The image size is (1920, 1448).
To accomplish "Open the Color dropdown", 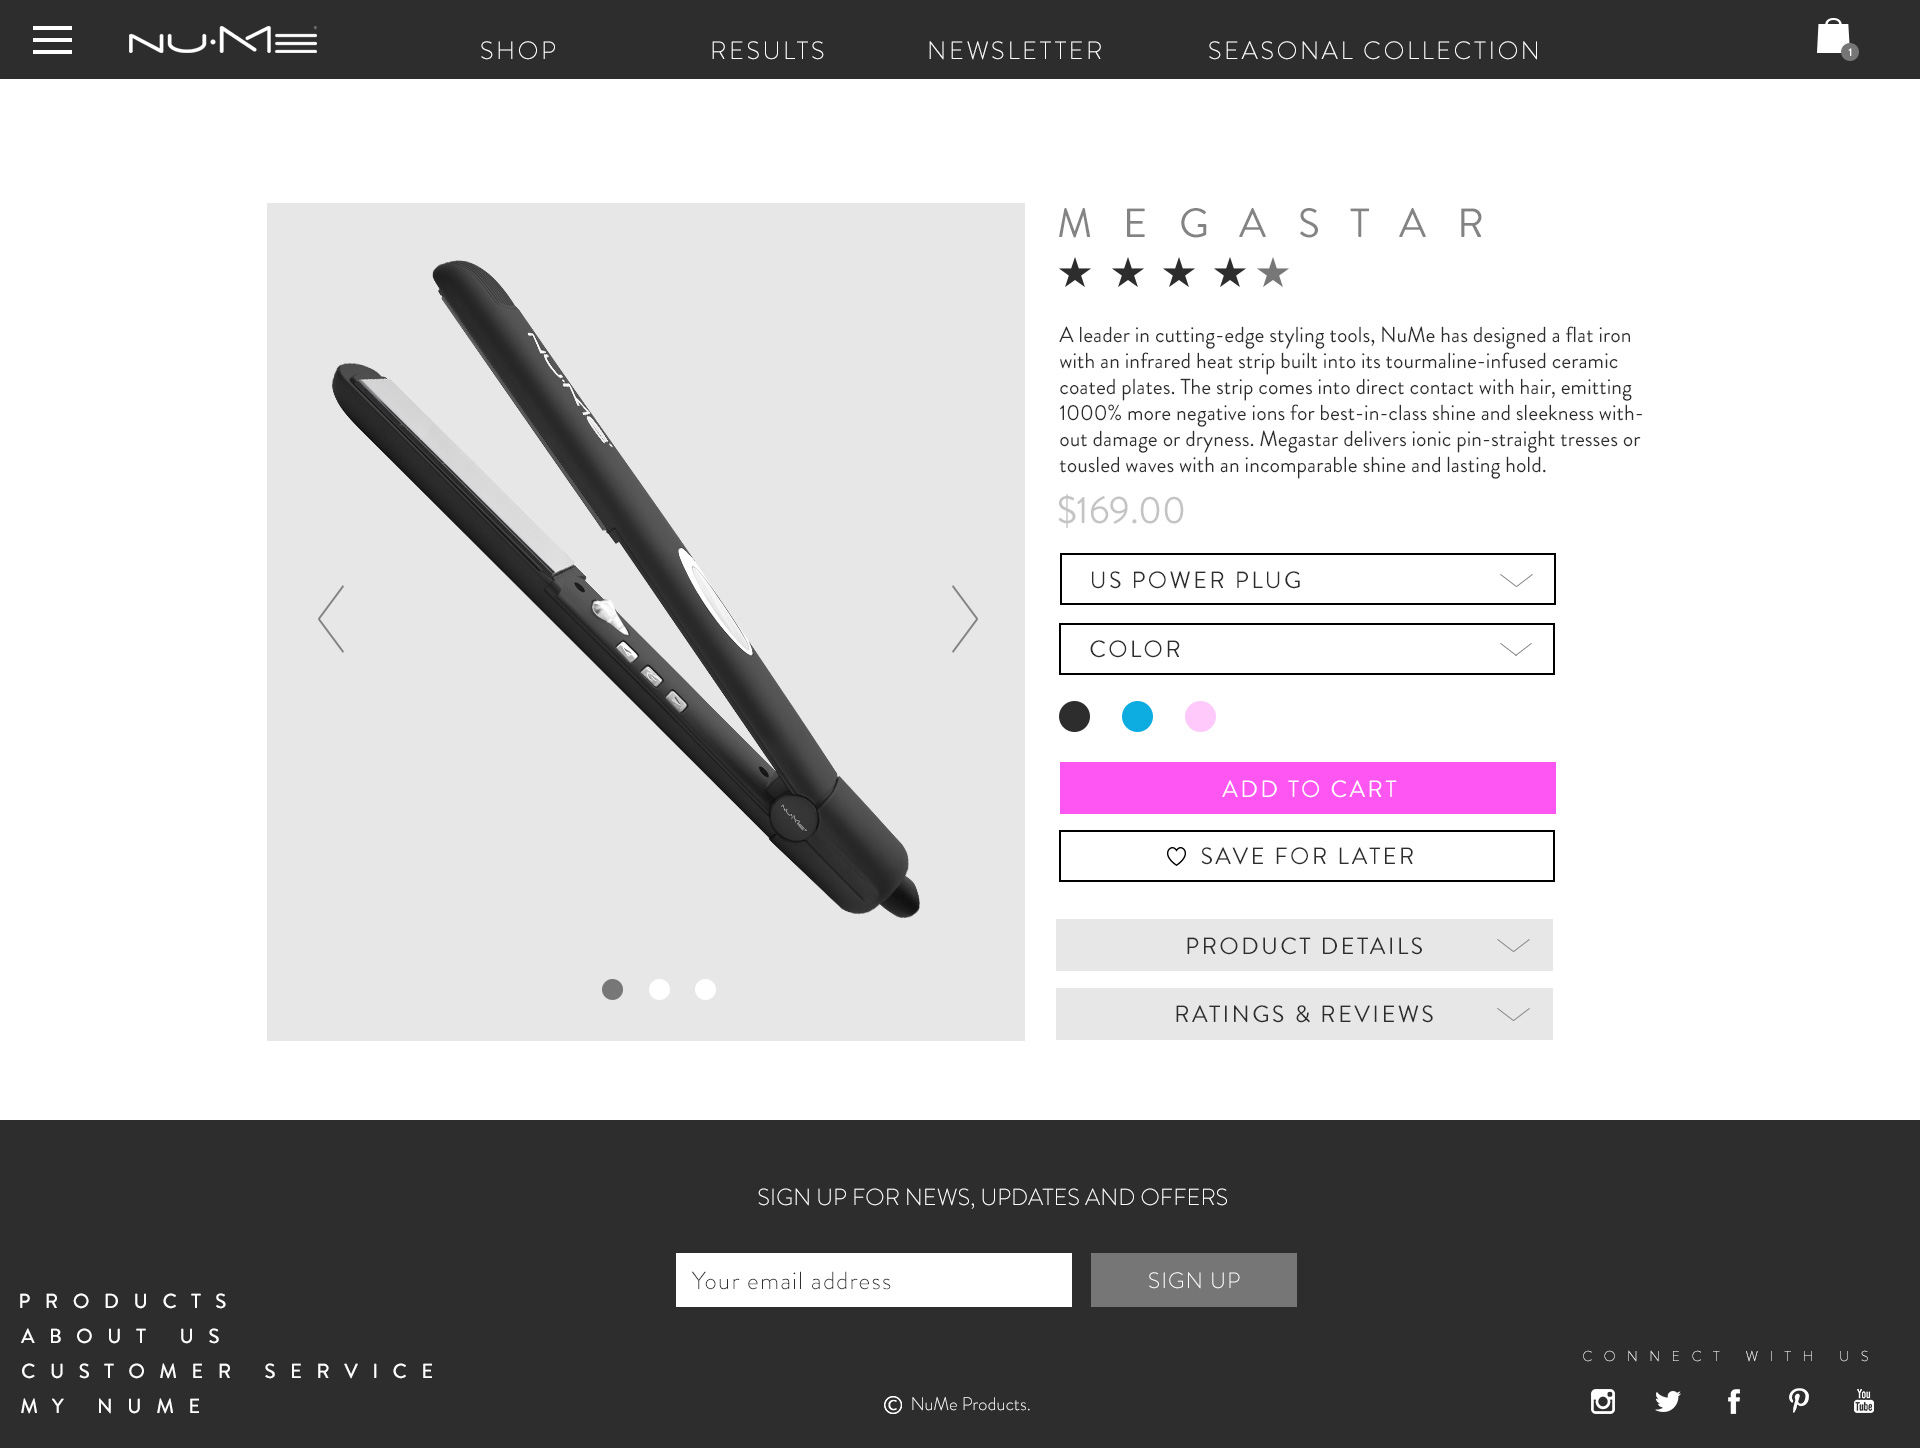I will coord(1307,649).
